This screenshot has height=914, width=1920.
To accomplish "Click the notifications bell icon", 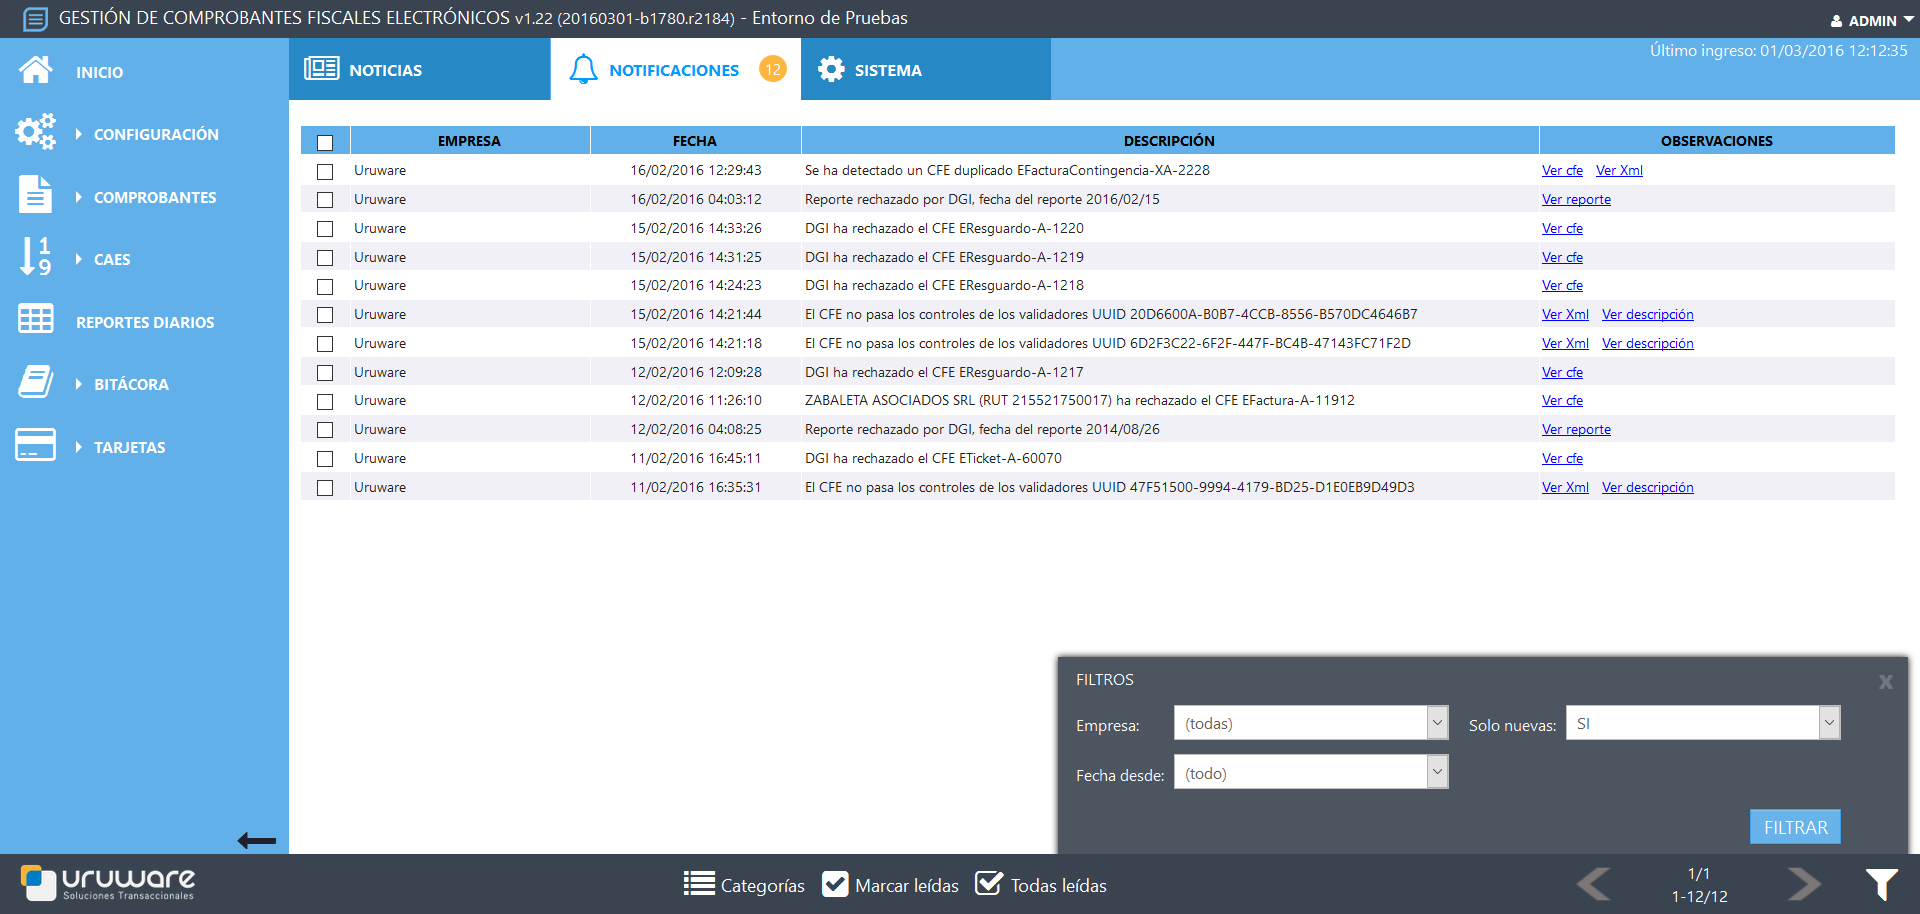I will pos(583,70).
